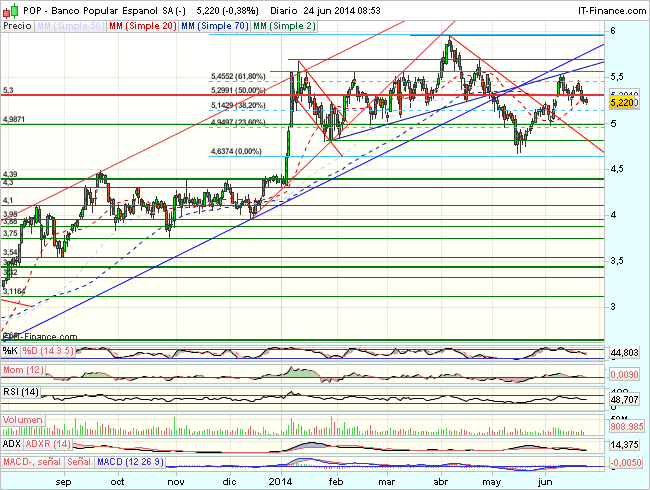Screen dimensions: 650x490
Task: Click the 4,9871 support level label
Action: (14, 119)
